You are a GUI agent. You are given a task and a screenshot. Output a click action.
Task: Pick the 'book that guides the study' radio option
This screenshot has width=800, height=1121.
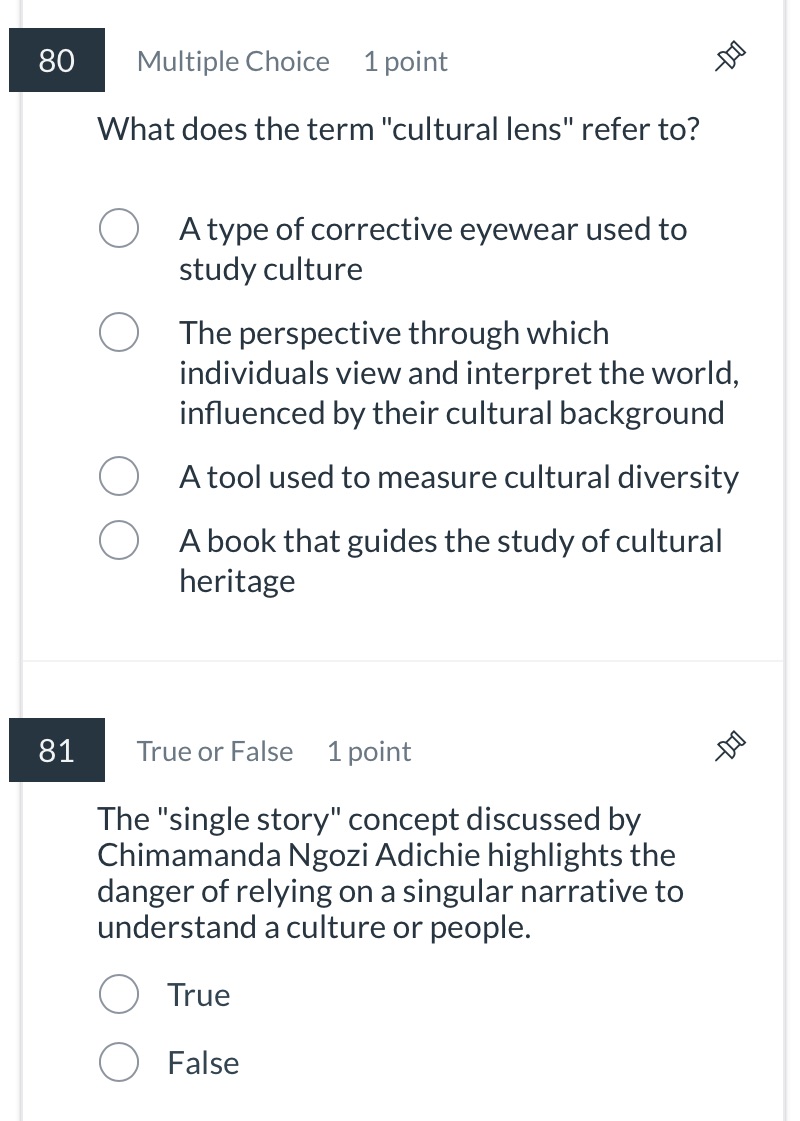coord(118,541)
